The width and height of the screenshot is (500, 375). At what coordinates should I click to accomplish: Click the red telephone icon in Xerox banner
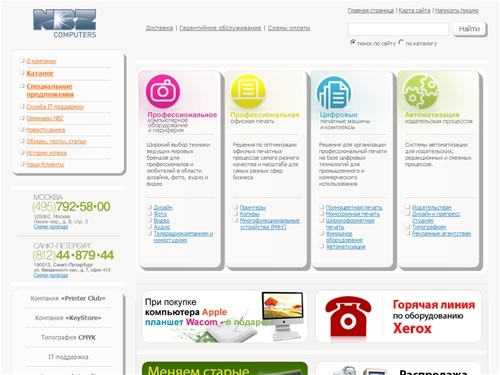348,316
